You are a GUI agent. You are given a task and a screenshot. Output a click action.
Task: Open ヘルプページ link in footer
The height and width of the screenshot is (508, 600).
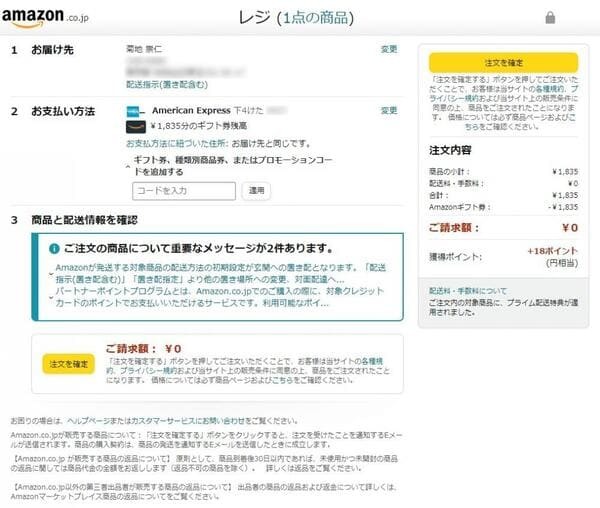88,421
